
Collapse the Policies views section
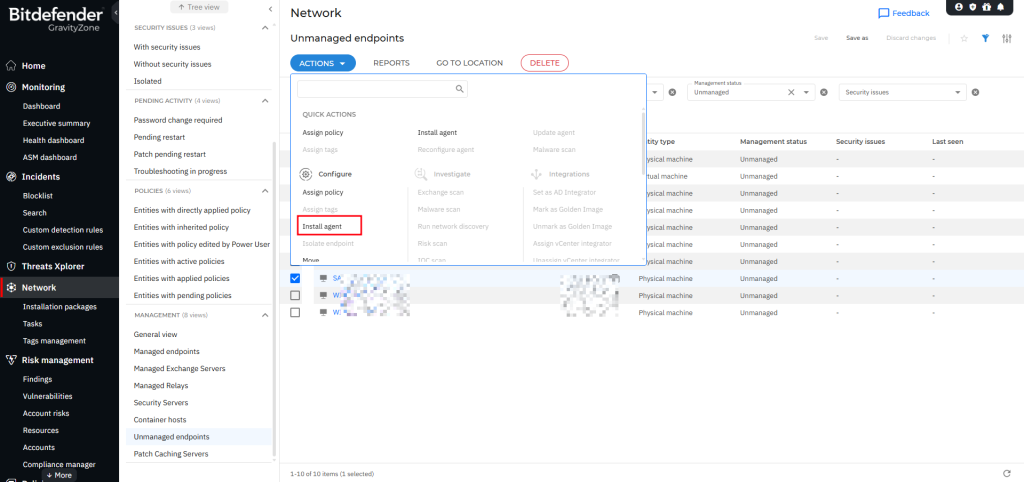[265, 190]
